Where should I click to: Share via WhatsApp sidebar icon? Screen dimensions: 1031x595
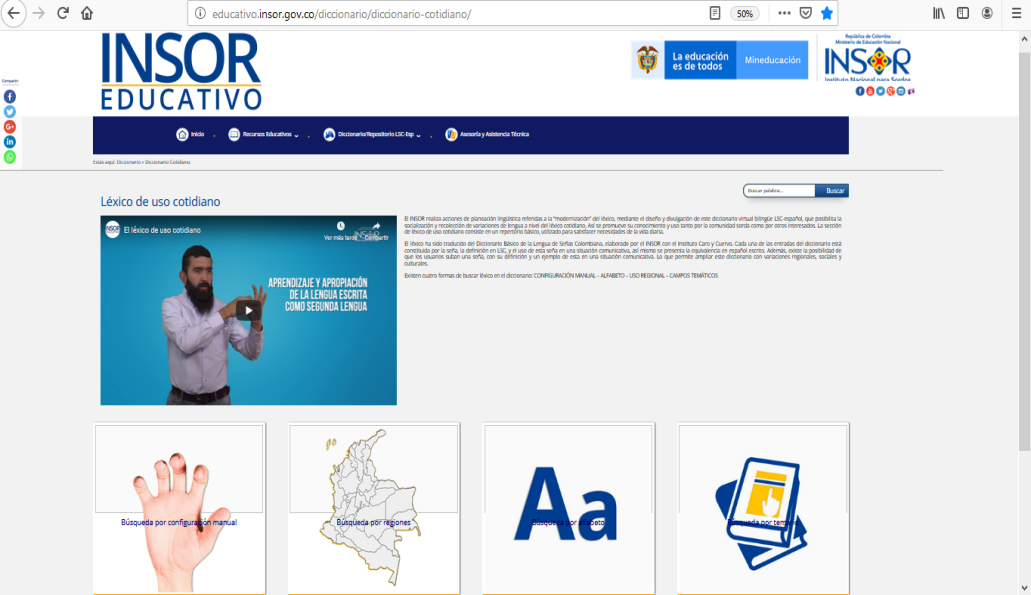tap(10, 157)
